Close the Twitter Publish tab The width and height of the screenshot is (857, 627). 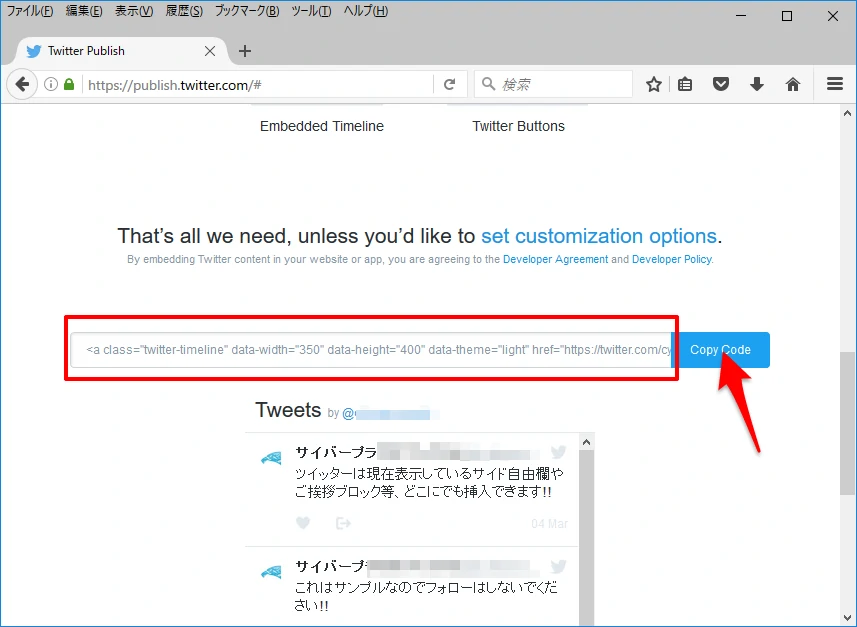point(210,51)
